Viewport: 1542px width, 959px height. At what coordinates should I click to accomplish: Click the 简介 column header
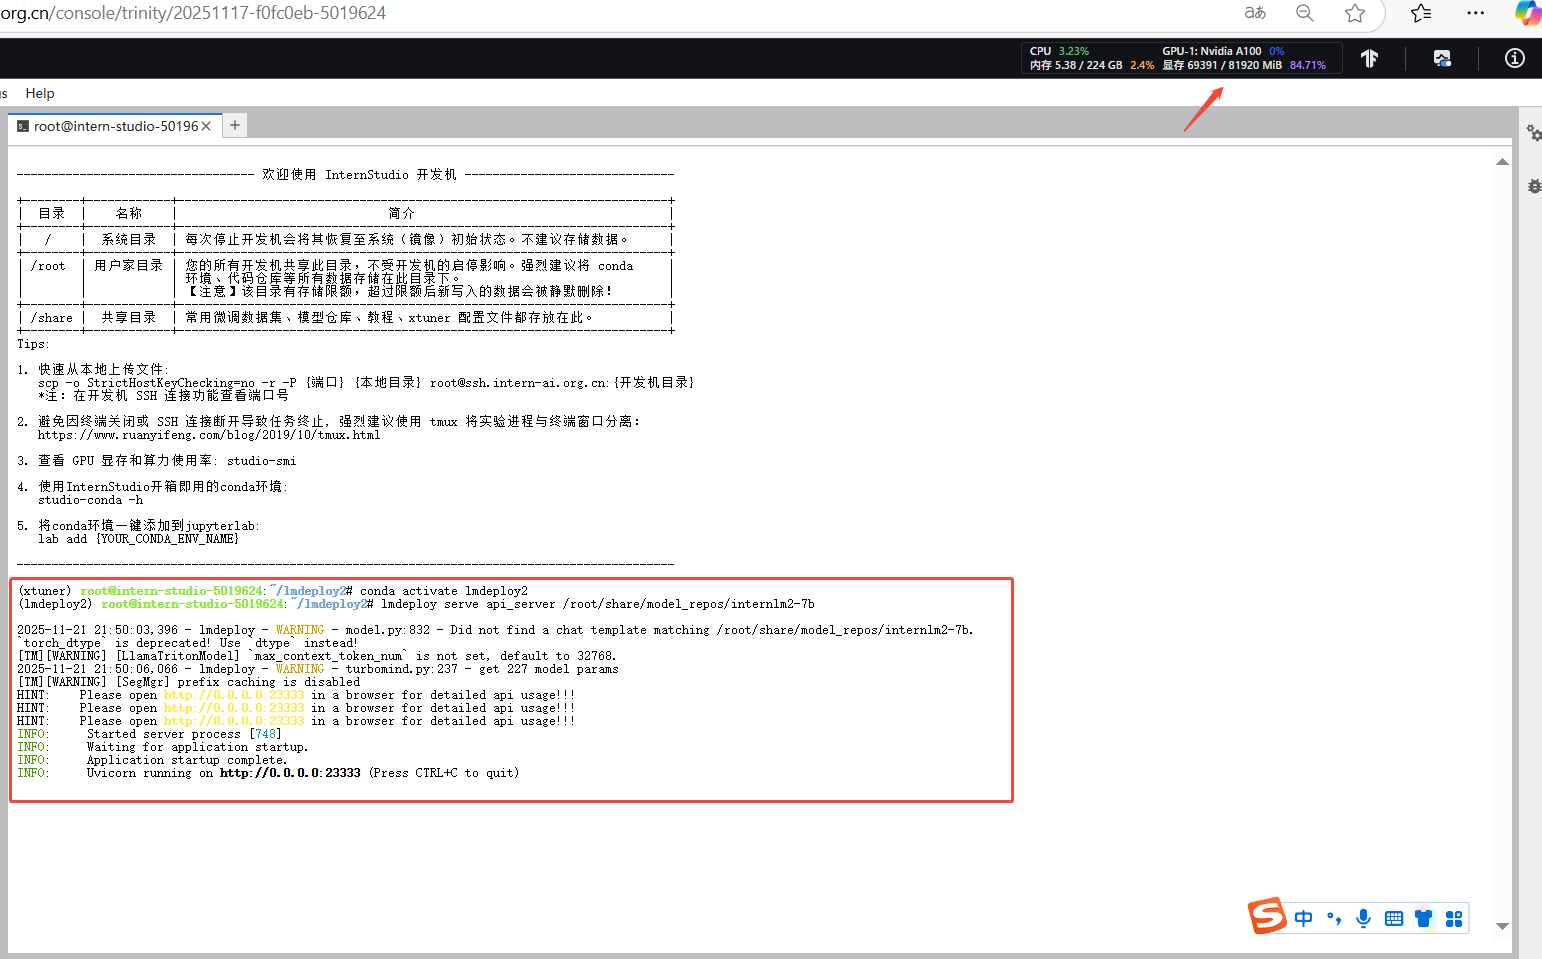click(402, 213)
